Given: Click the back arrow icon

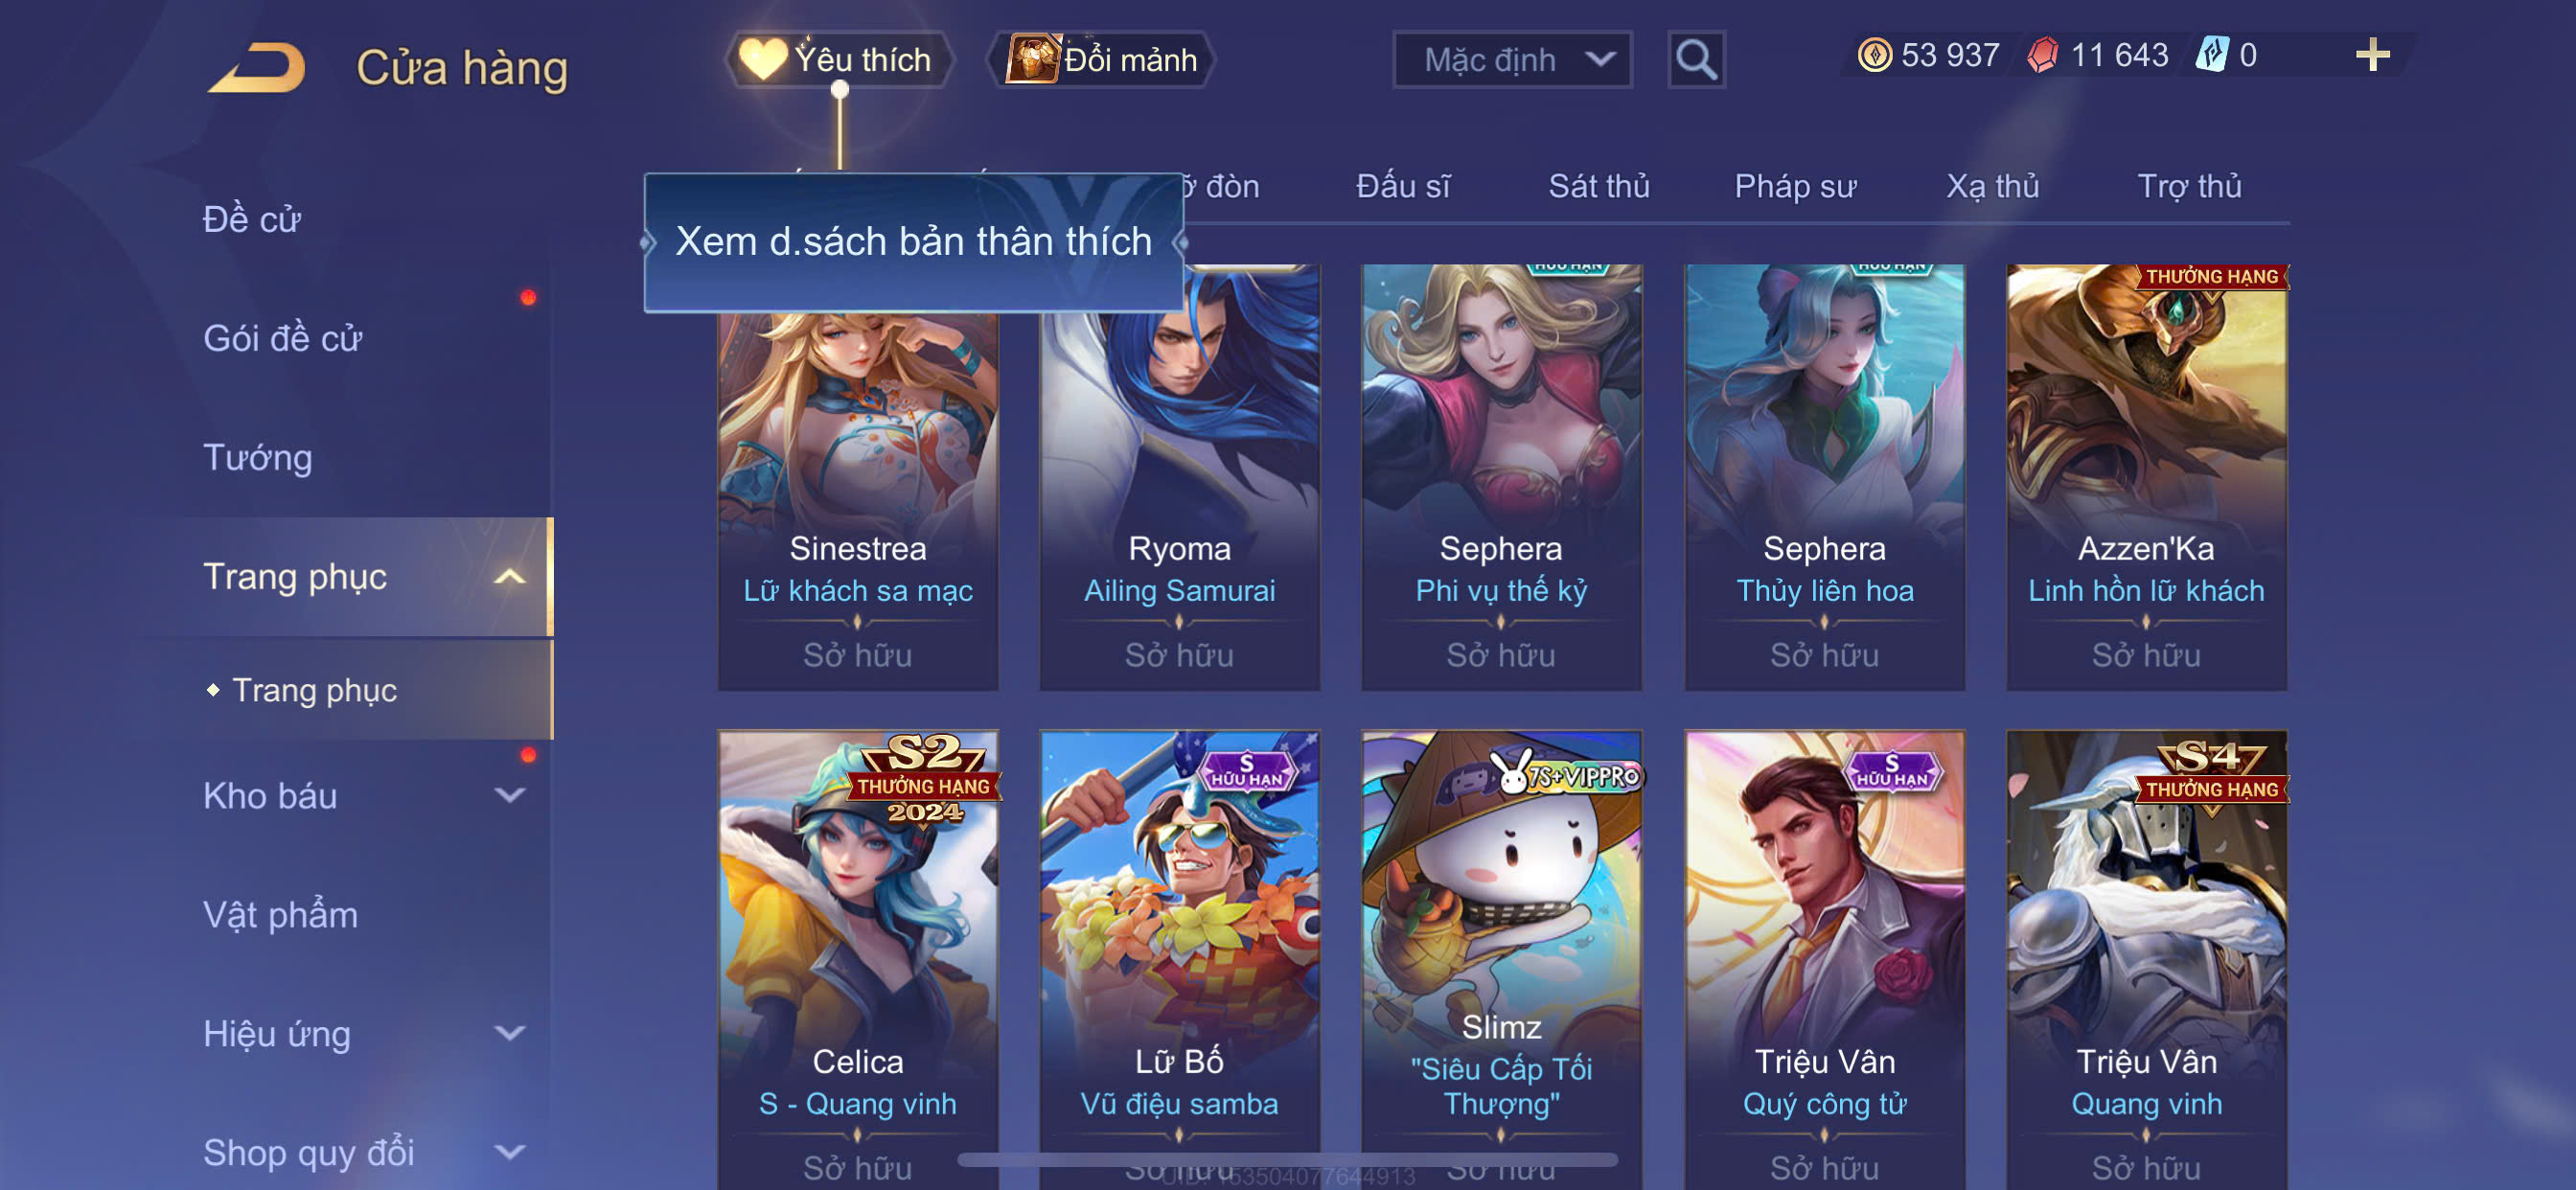Looking at the screenshot, I should (257, 68).
